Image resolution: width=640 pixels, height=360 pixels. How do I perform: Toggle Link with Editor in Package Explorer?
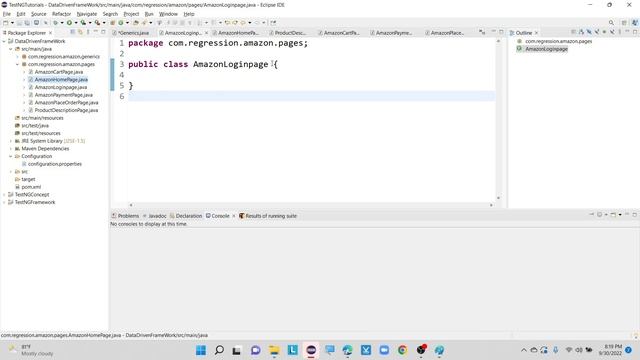pos(80,32)
